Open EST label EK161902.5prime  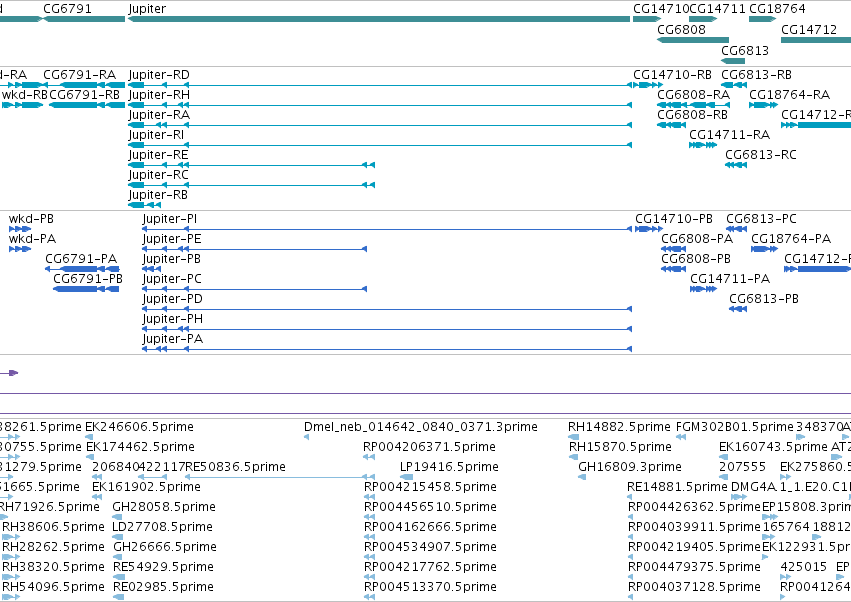point(147,487)
